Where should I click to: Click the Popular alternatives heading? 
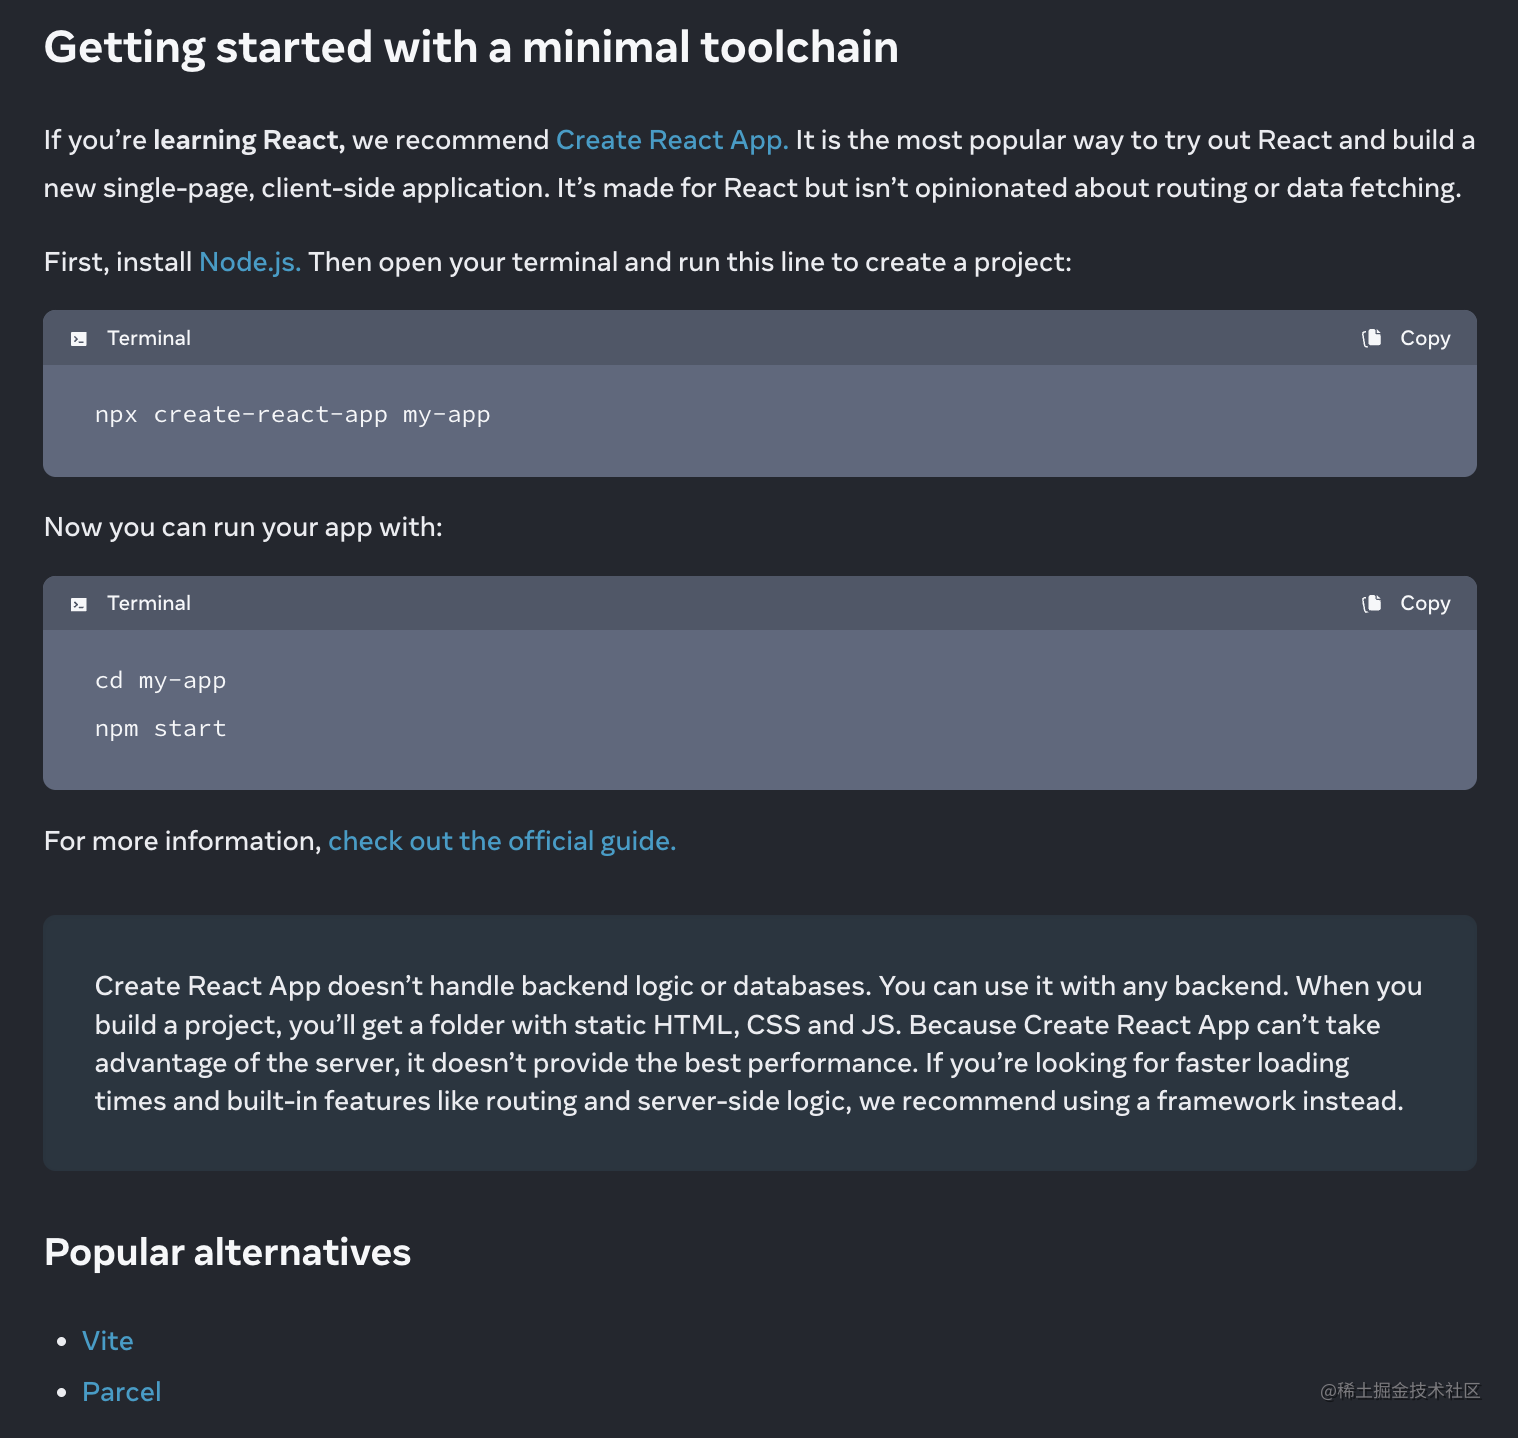pos(228,1252)
